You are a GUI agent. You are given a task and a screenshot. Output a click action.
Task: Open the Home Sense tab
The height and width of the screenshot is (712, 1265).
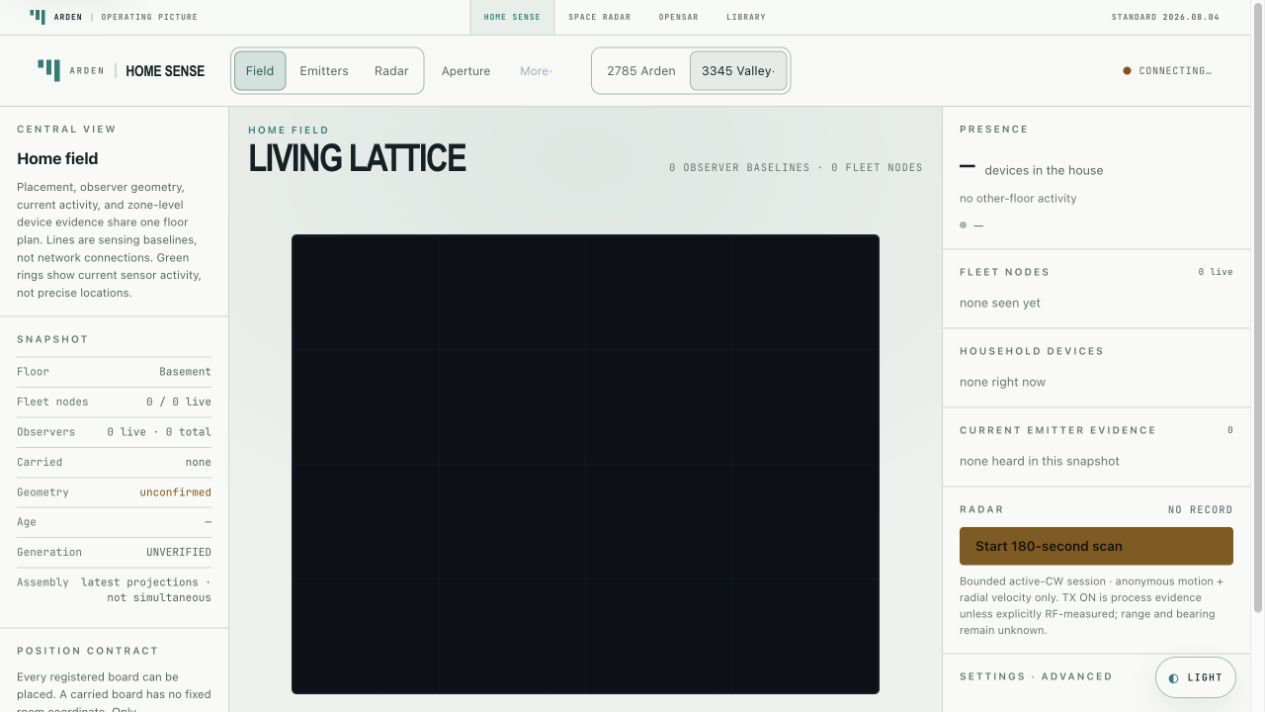click(x=512, y=17)
